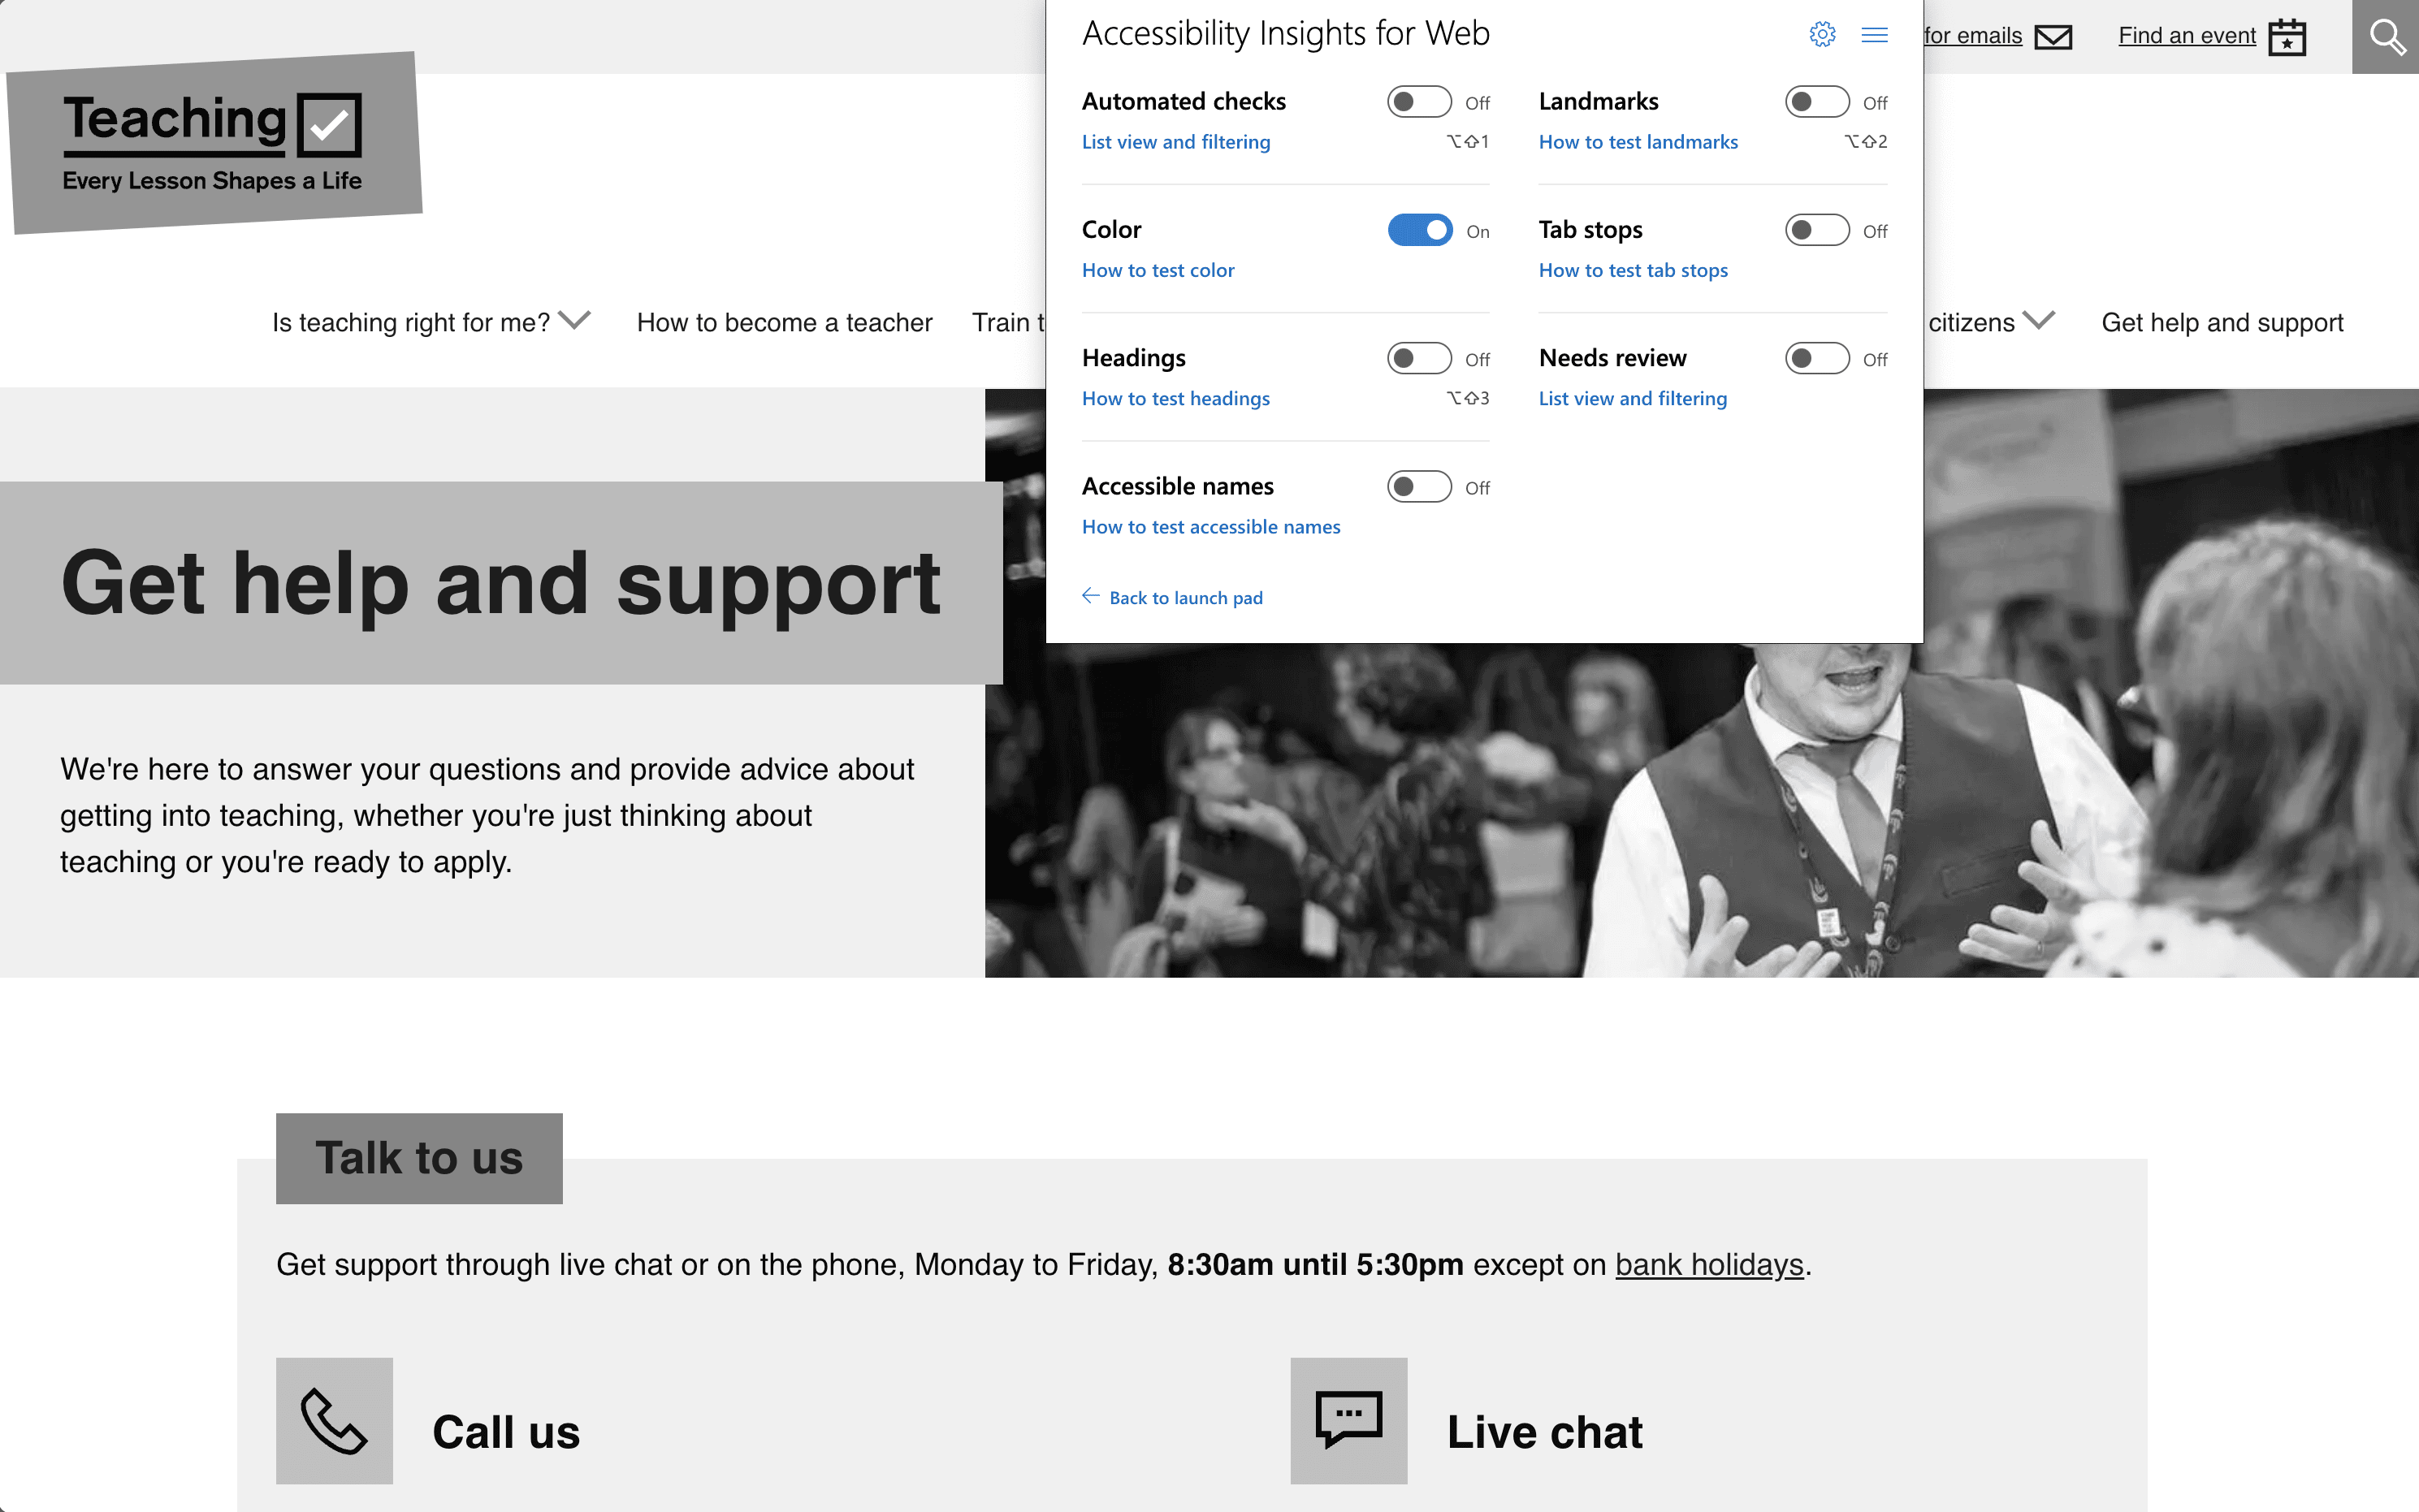Click the Teaching logo
2419x1512 pixels.
[x=214, y=142]
